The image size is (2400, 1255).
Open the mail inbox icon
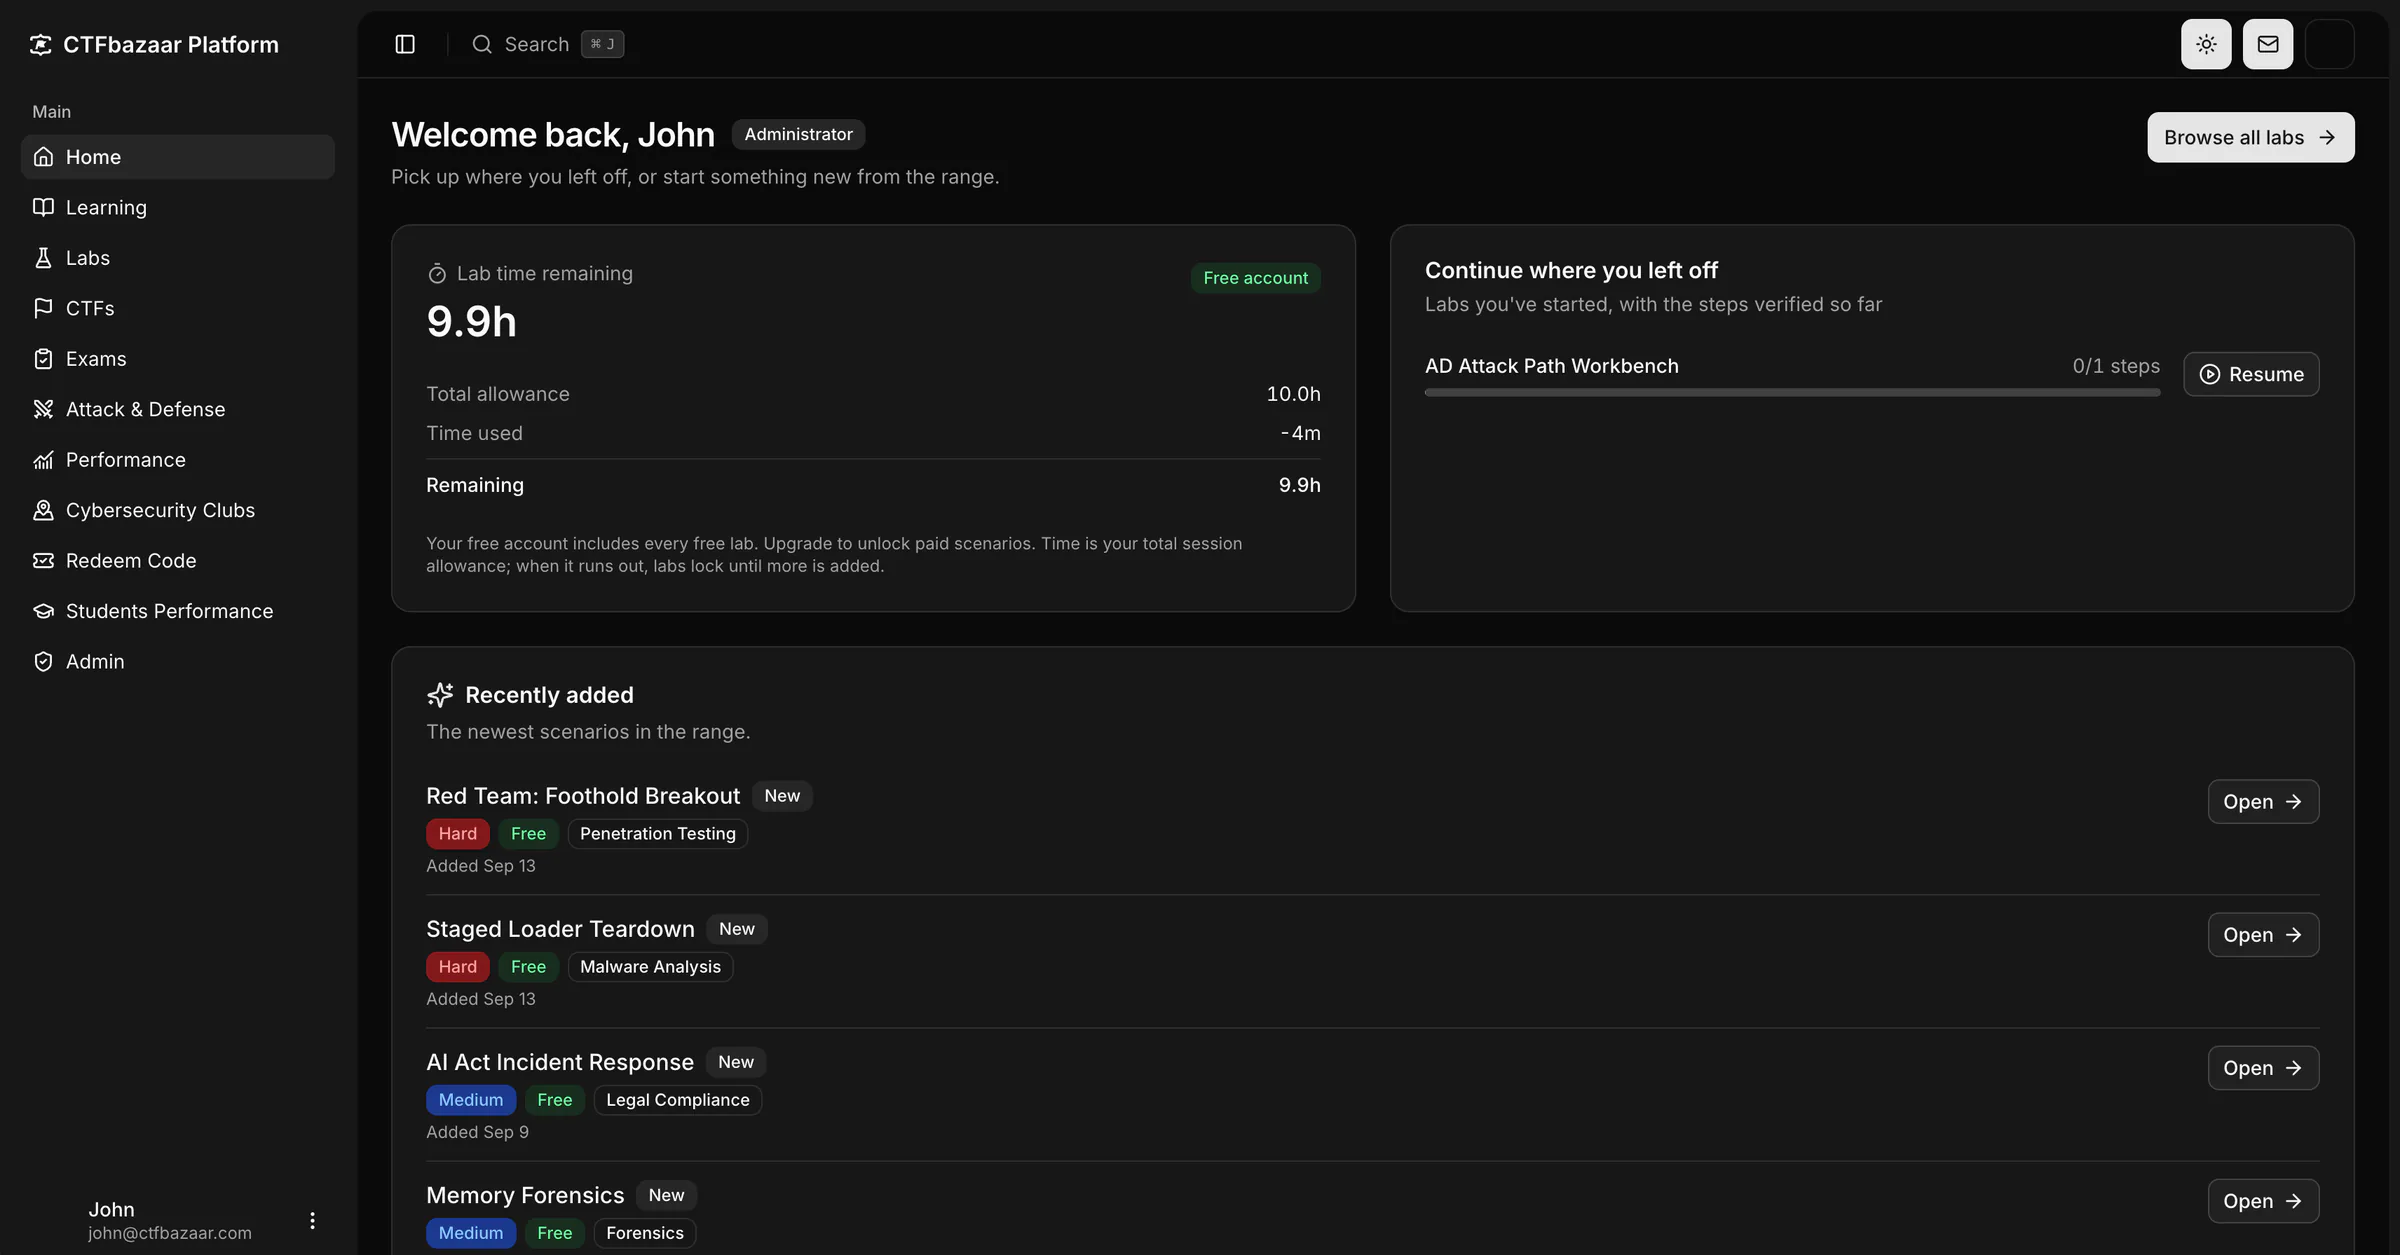(x=2268, y=44)
